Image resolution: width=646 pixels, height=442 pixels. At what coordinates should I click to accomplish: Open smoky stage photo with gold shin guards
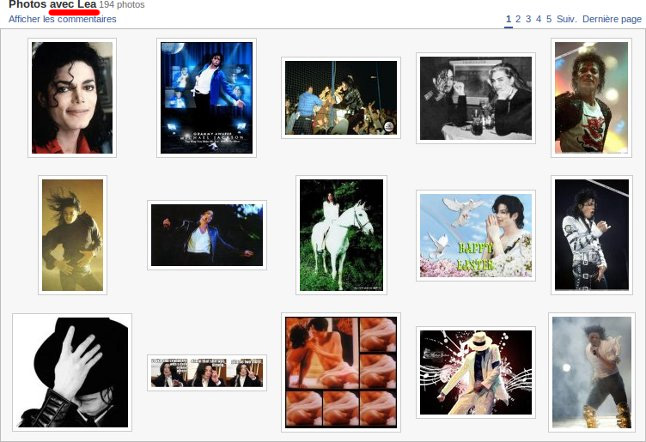tap(592, 372)
